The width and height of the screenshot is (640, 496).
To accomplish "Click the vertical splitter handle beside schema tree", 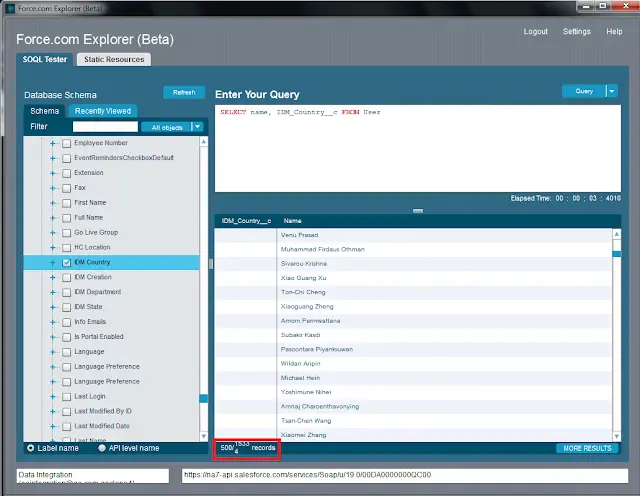I will tap(211, 264).
